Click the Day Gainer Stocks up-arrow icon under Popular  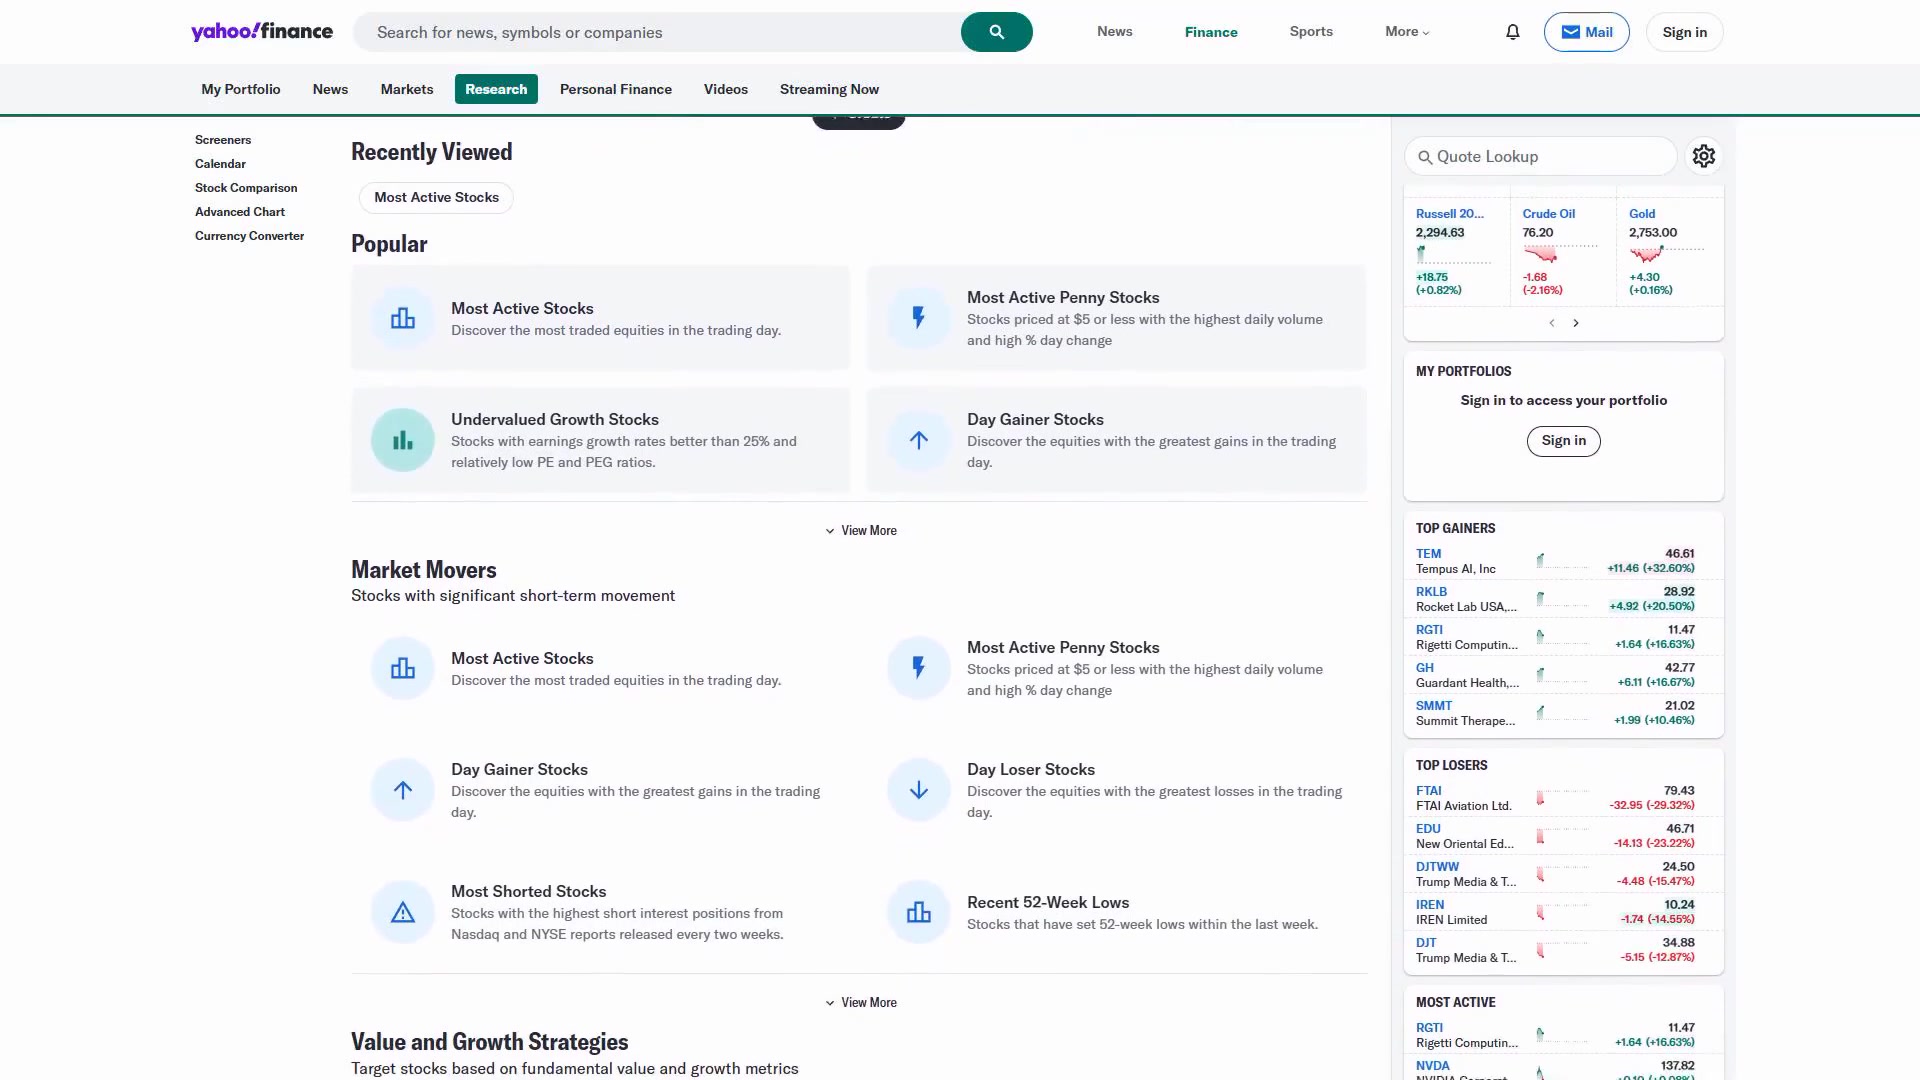point(919,440)
